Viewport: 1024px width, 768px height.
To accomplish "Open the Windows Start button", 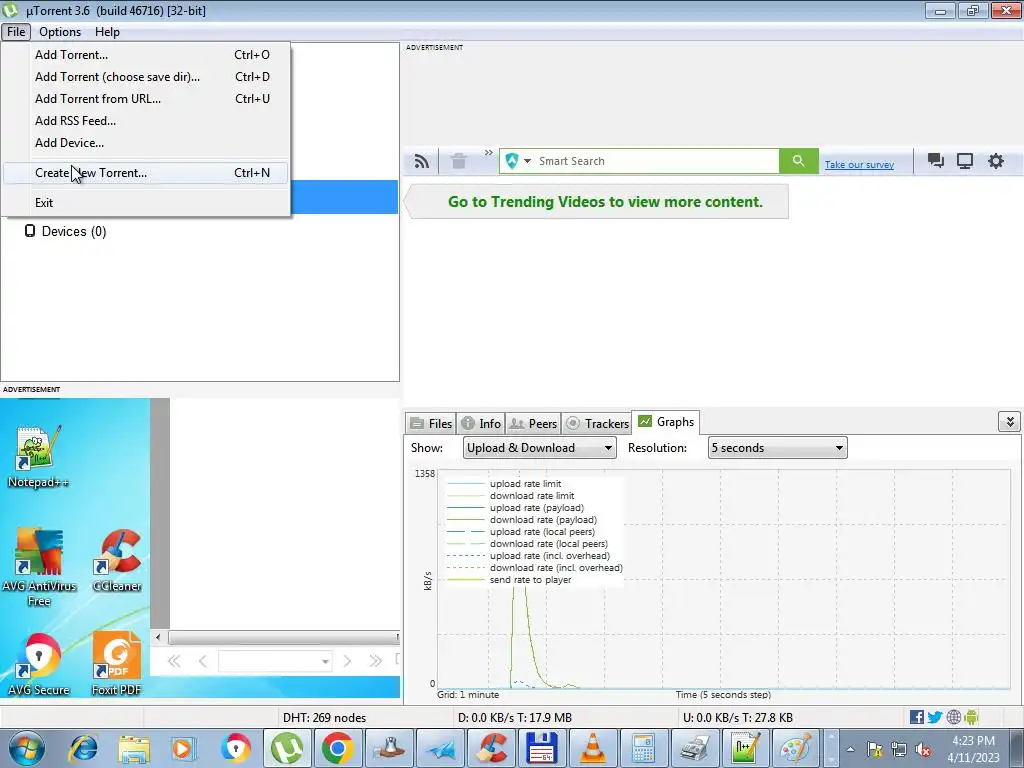I will tap(27, 748).
